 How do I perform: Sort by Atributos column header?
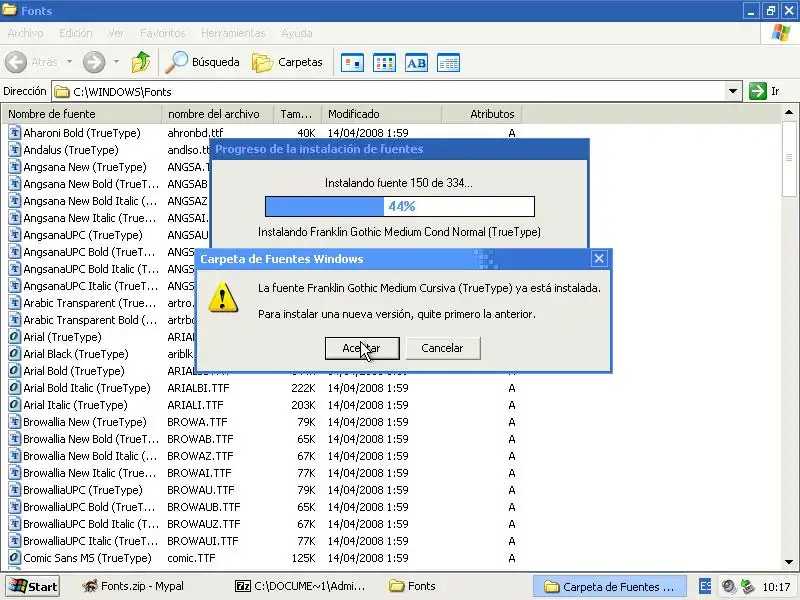[482, 114]
